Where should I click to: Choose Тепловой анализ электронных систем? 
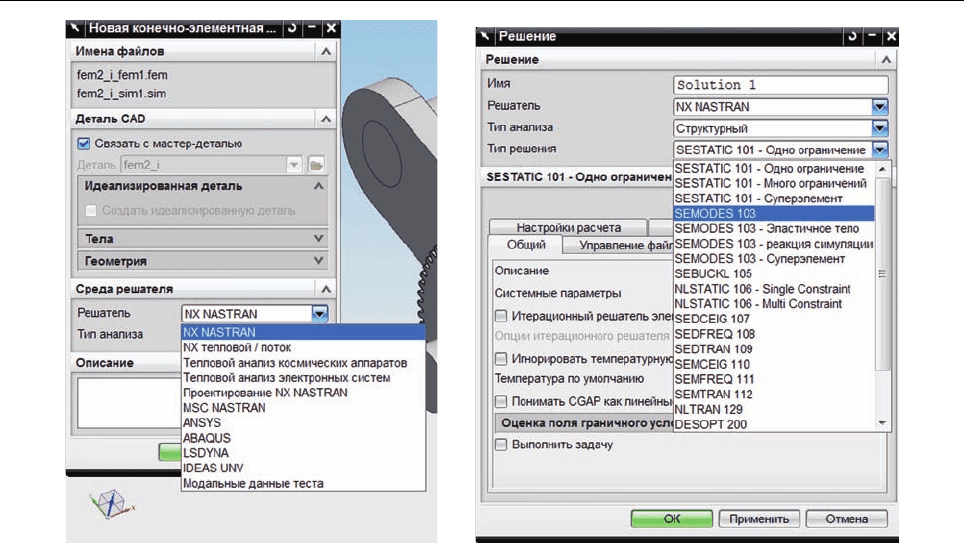pos(303,378)
